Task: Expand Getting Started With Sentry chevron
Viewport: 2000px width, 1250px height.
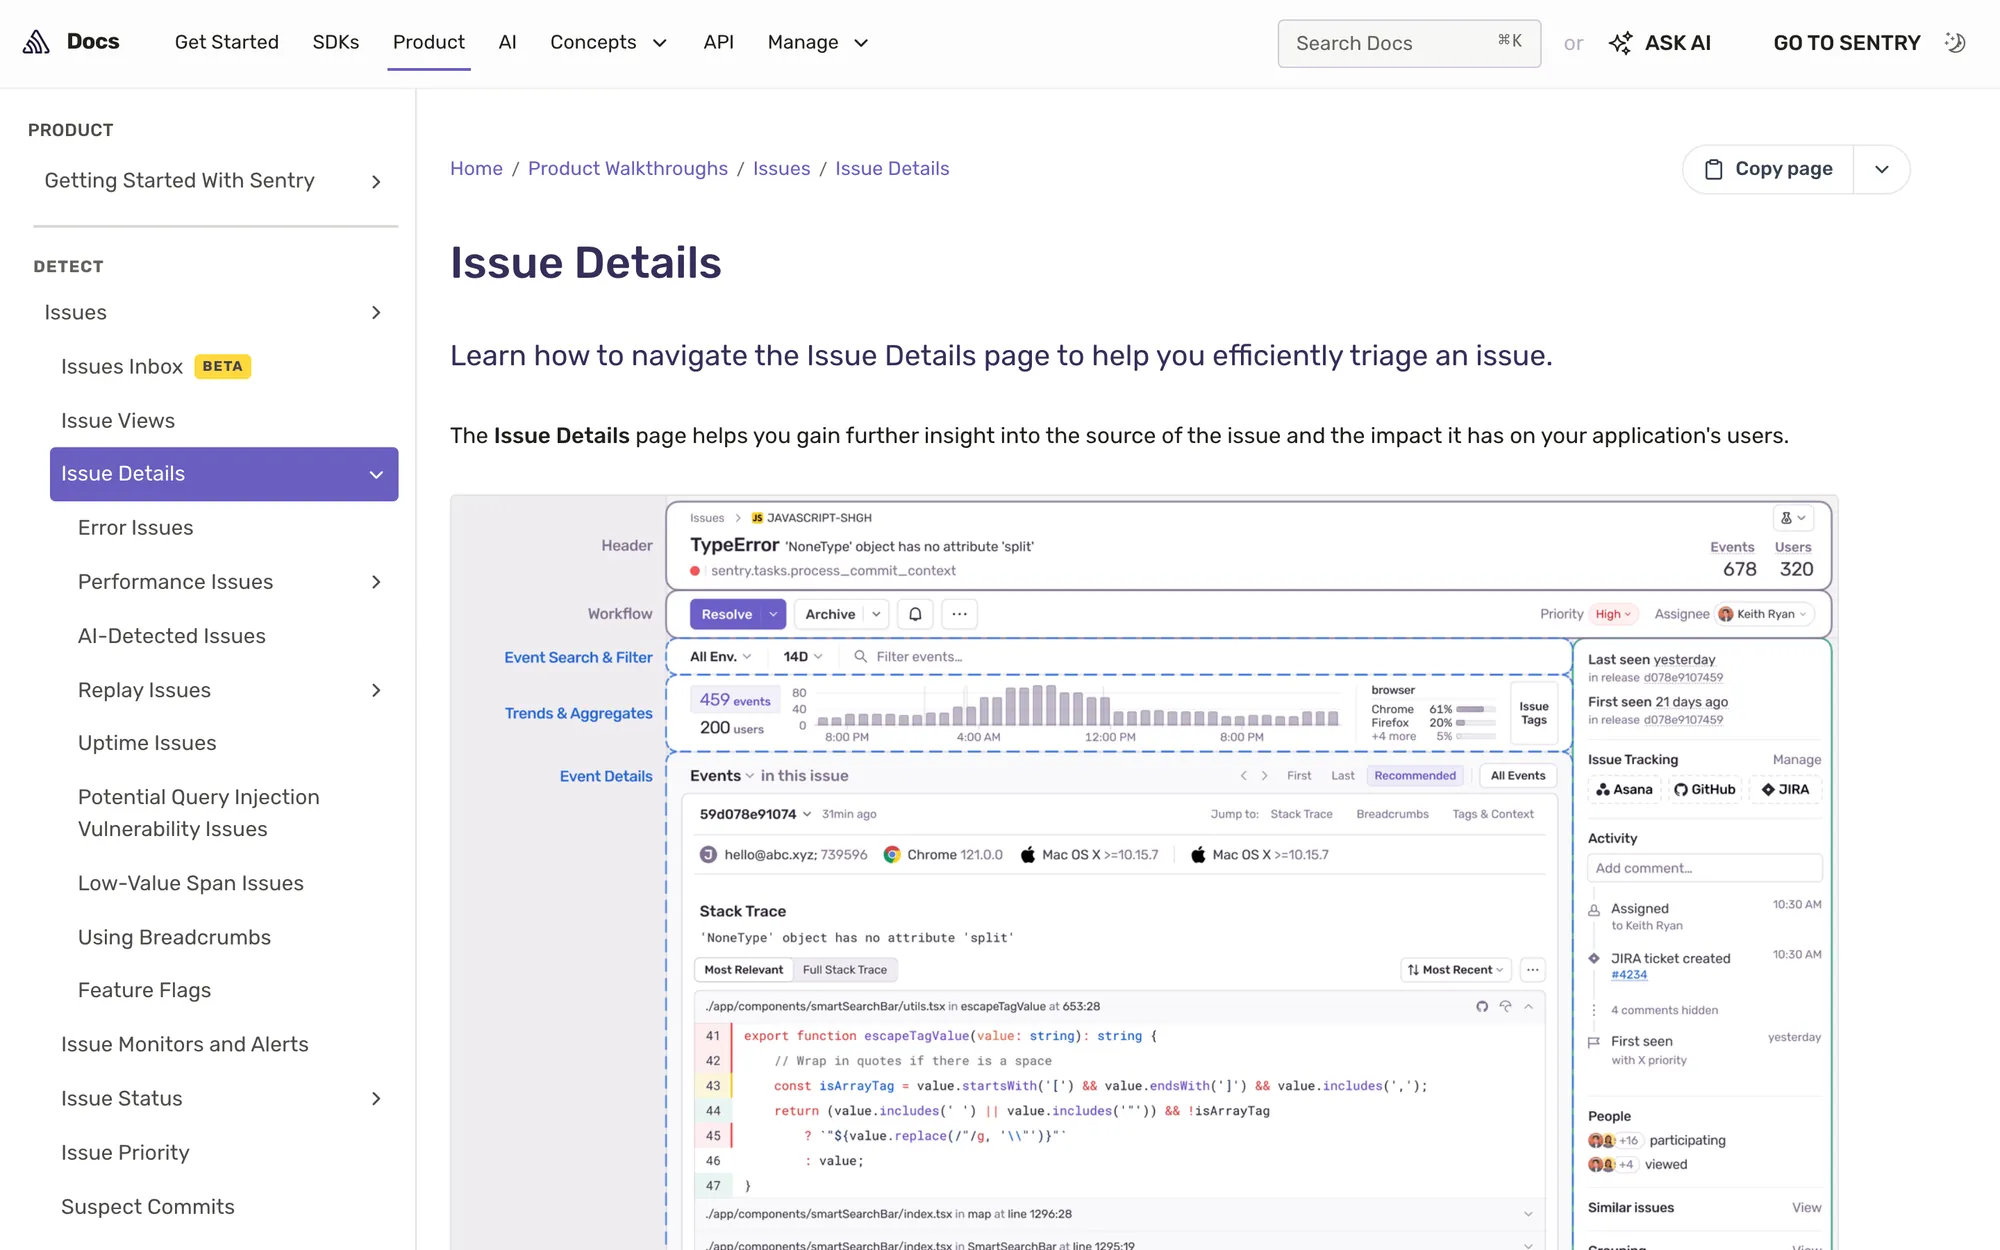Action: coord(376,181)
